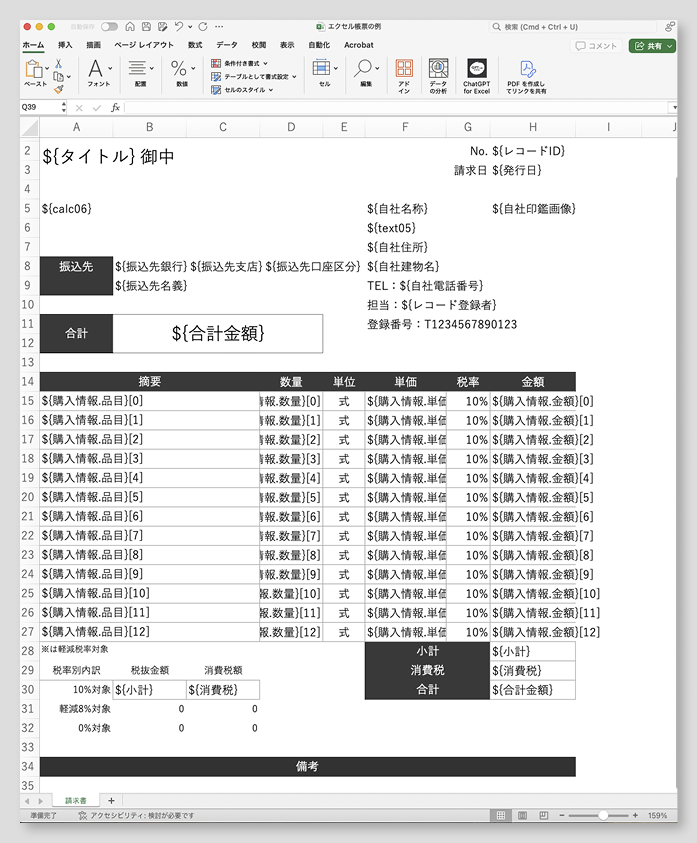The width and height of the screenshot is (697, 843).
Task: Open the 表示 ribbon tab
Action: (x=287, y=45)
